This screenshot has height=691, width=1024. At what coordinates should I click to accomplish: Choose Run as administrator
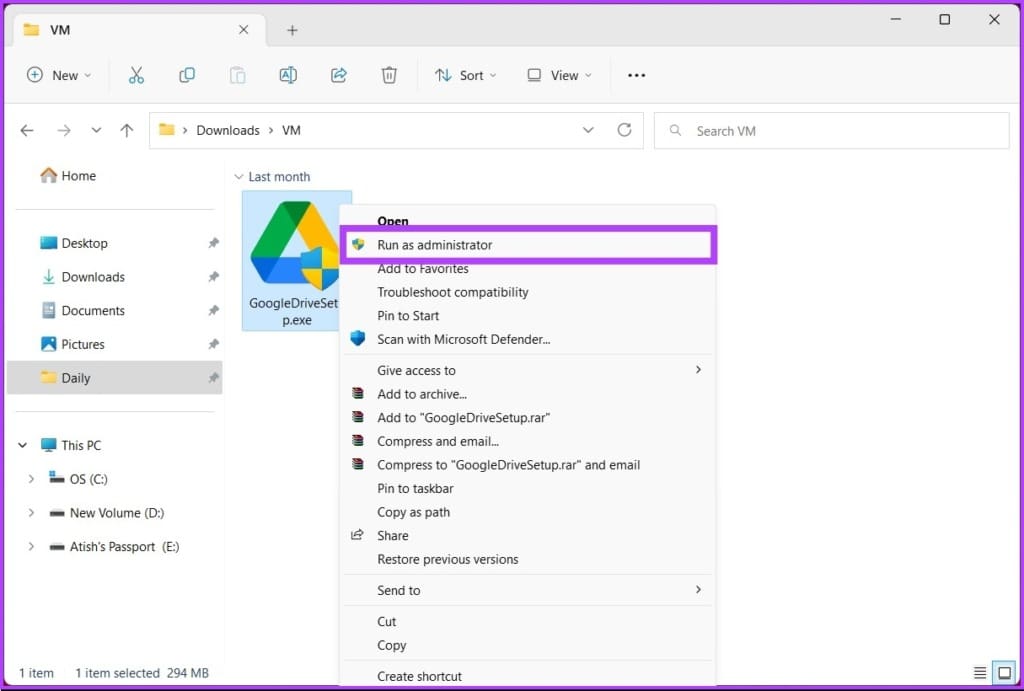point(528,245)
